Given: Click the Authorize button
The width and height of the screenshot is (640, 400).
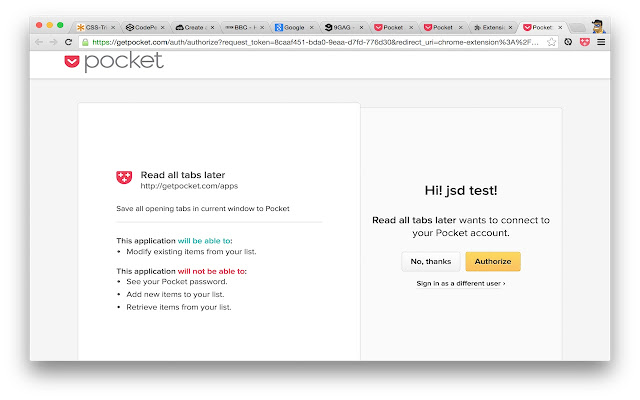Looking at the screenshot, I should [493, 262].
